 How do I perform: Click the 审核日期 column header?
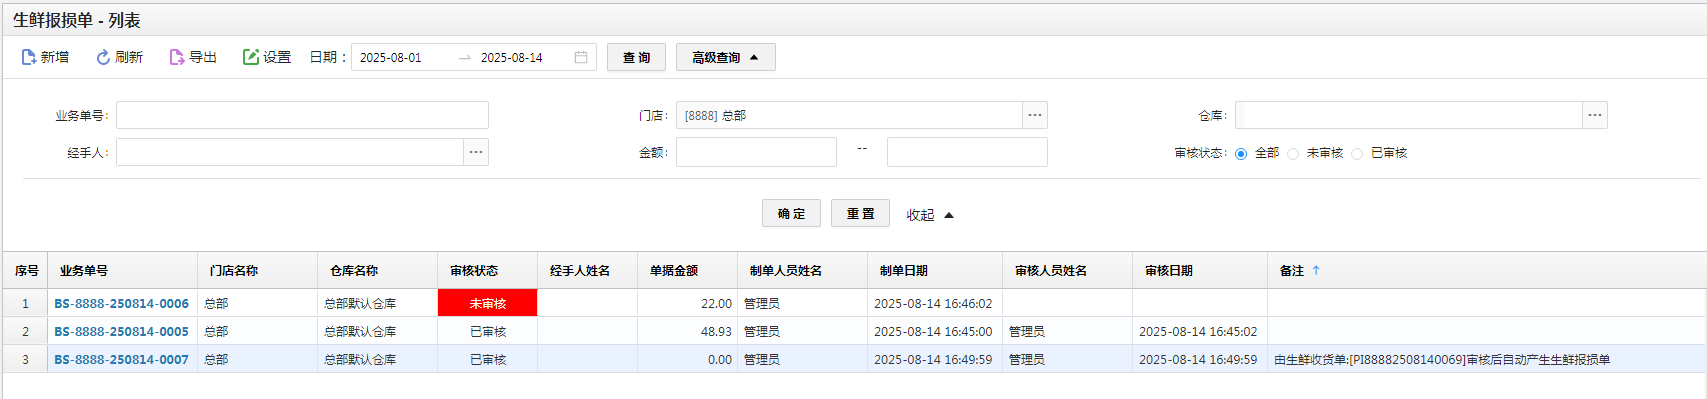click(x=1200, y=271)
